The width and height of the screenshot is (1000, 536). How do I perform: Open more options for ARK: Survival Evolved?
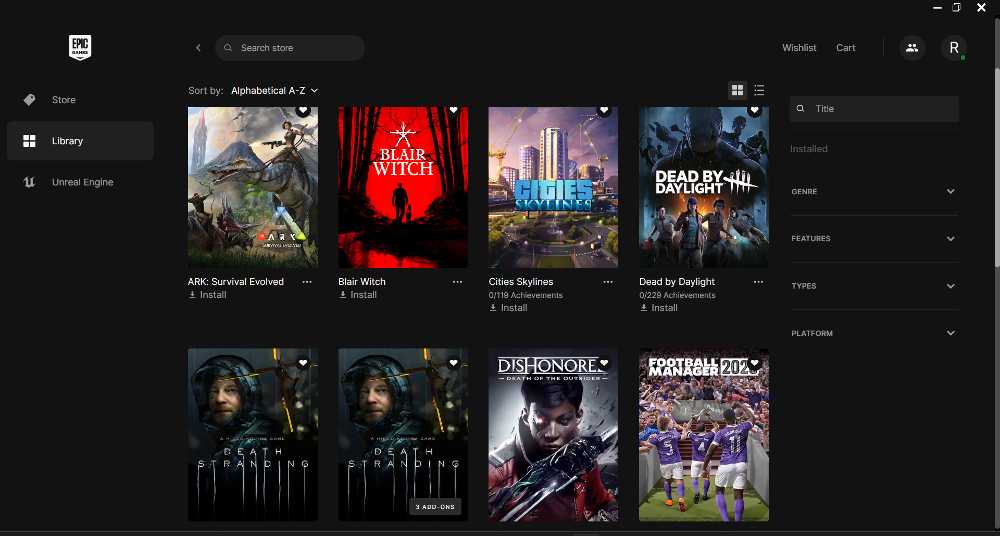pyautogui.click(x=307, y=282)
